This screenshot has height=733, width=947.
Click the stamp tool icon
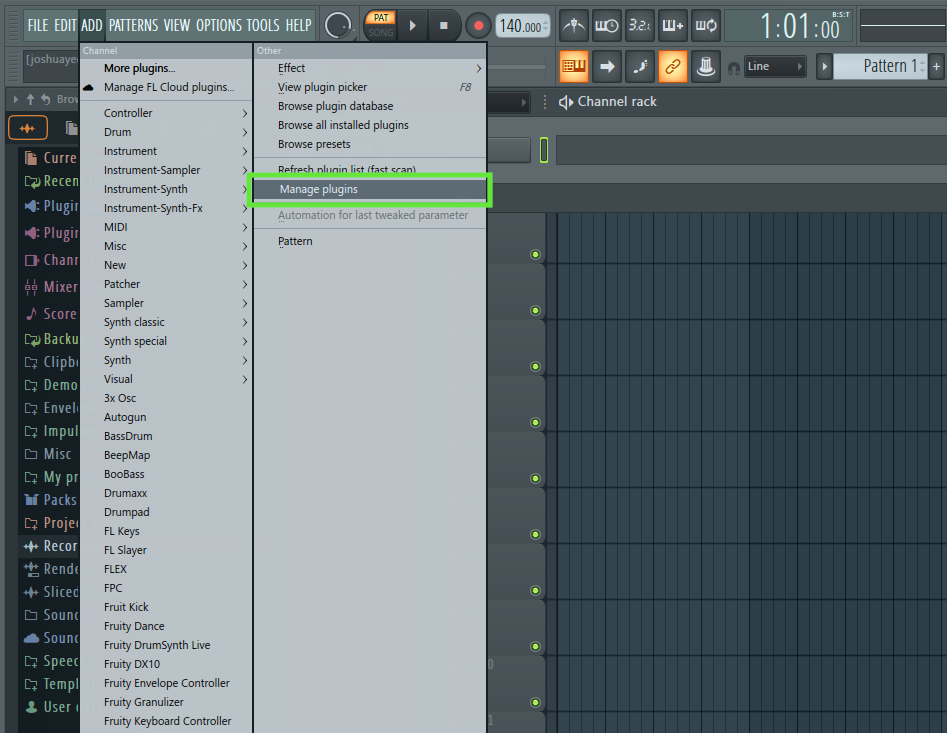click(x=706, y=66)
